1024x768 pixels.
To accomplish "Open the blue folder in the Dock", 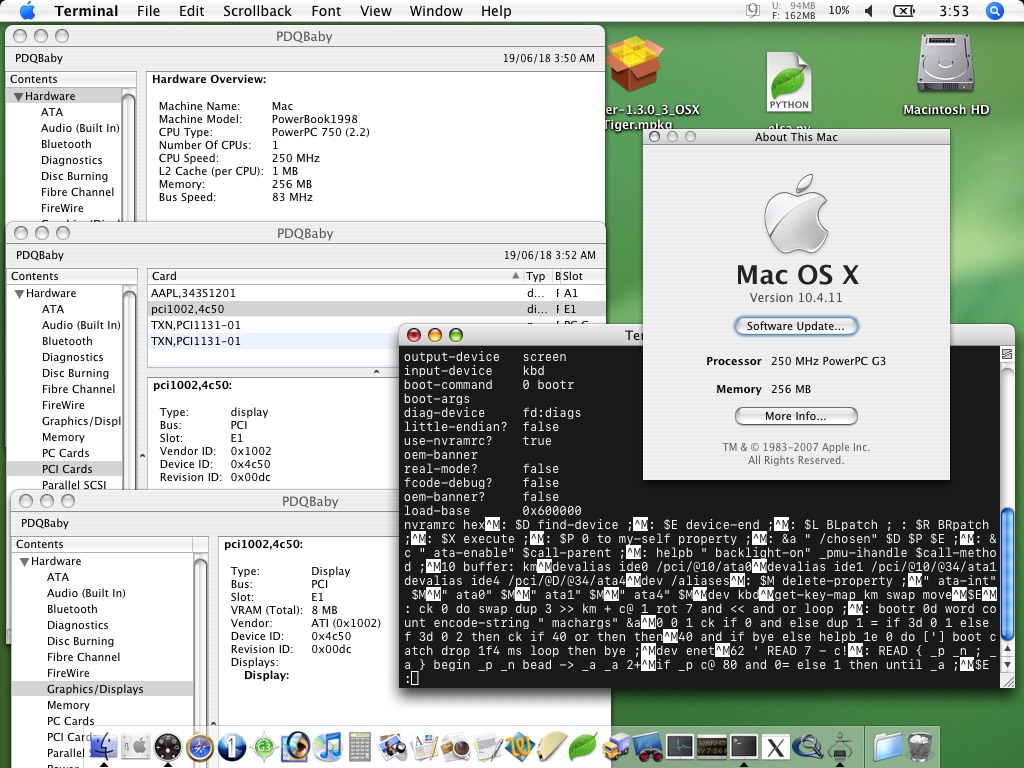I will [888, 746].
